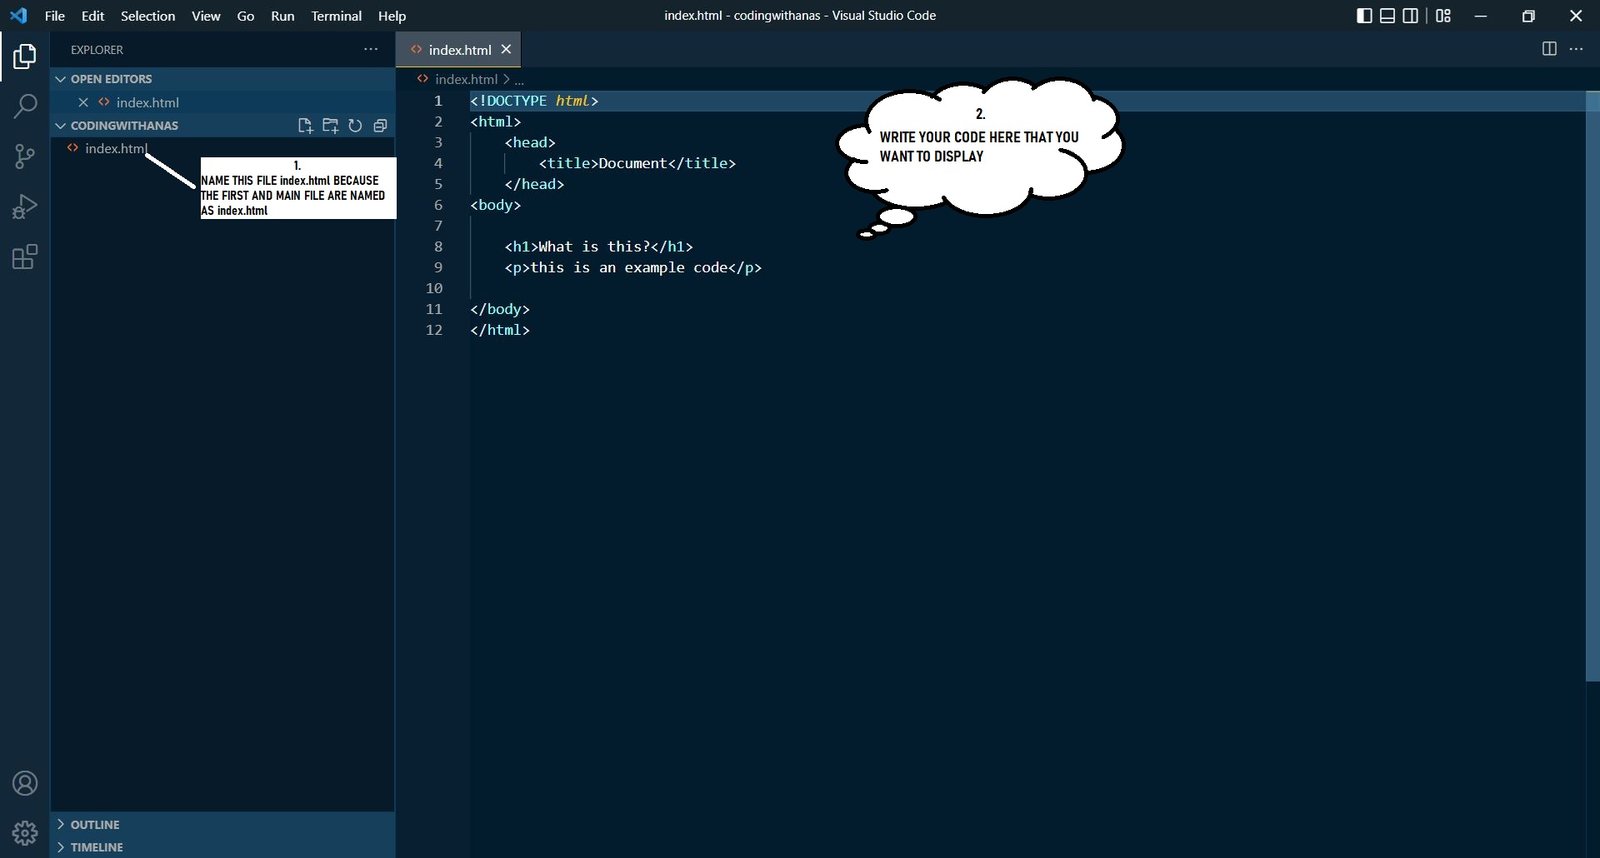Click the closing </html> tag line

[500, 329]
